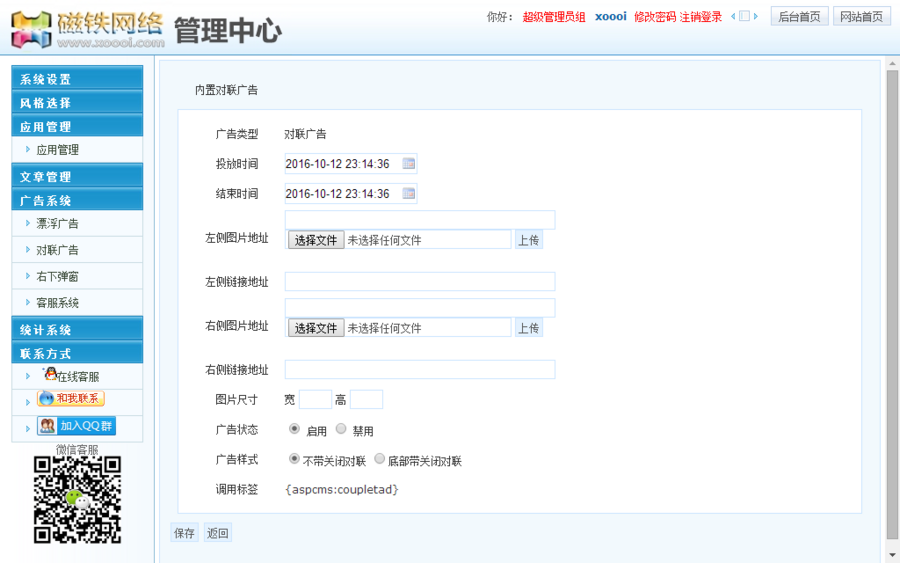Click the 在线客服 QQ penguin icon
Viewport: 900px width, 563px height.
[x=51, y=374]
